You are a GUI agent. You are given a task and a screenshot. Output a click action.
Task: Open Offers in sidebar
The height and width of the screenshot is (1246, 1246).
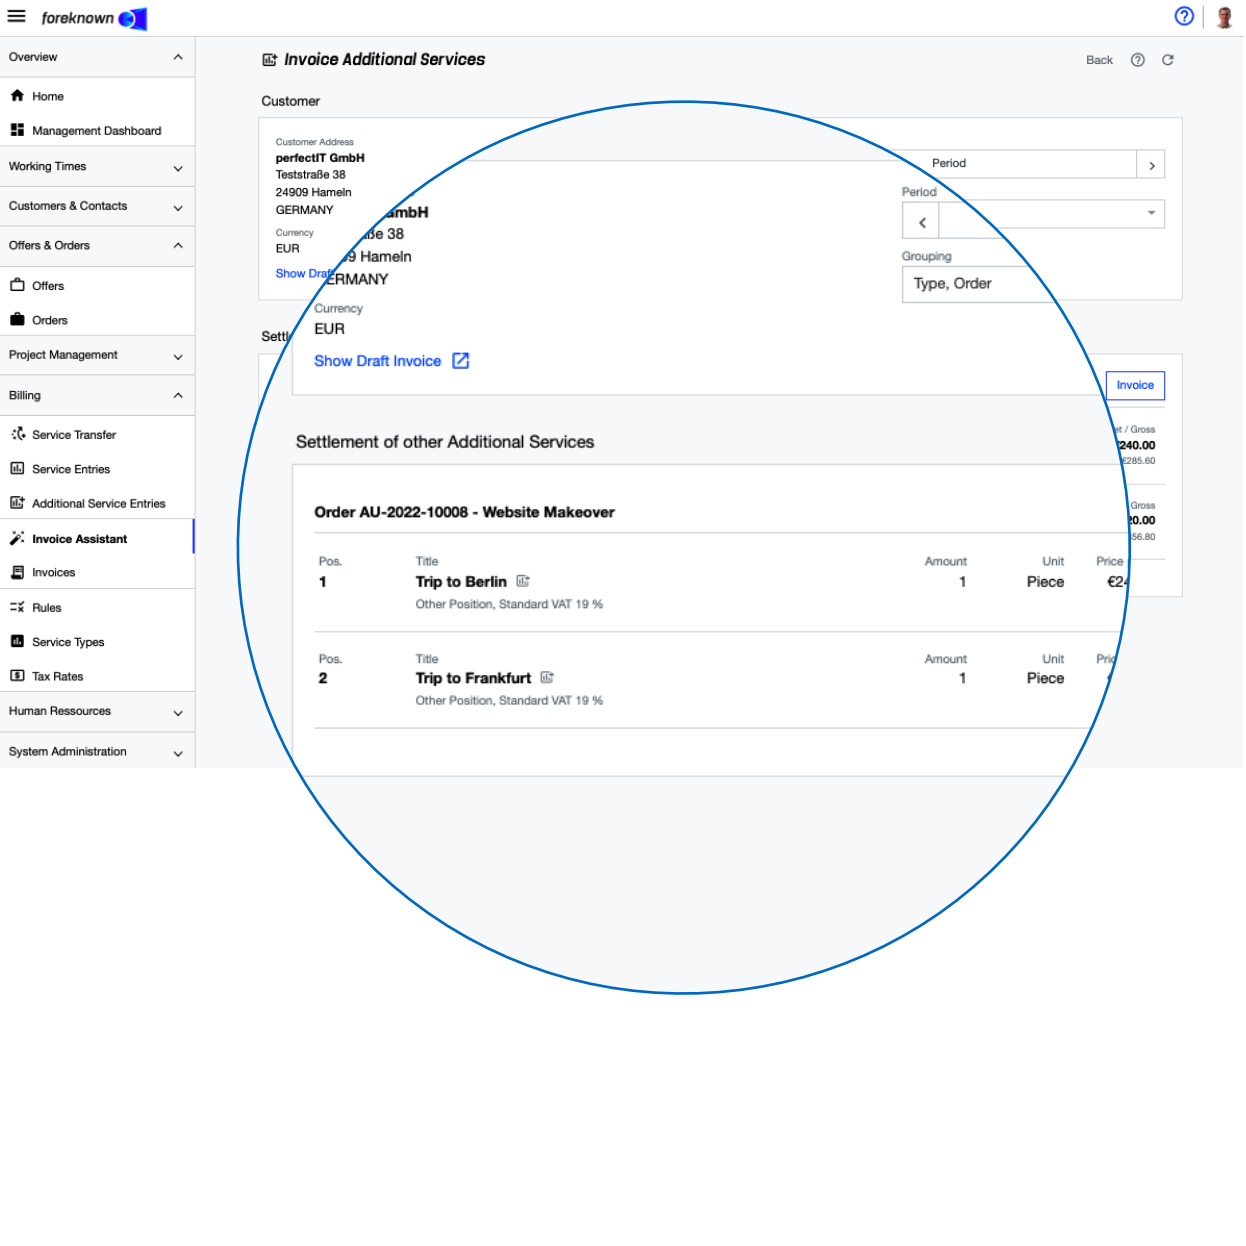(x=48, y=286)
